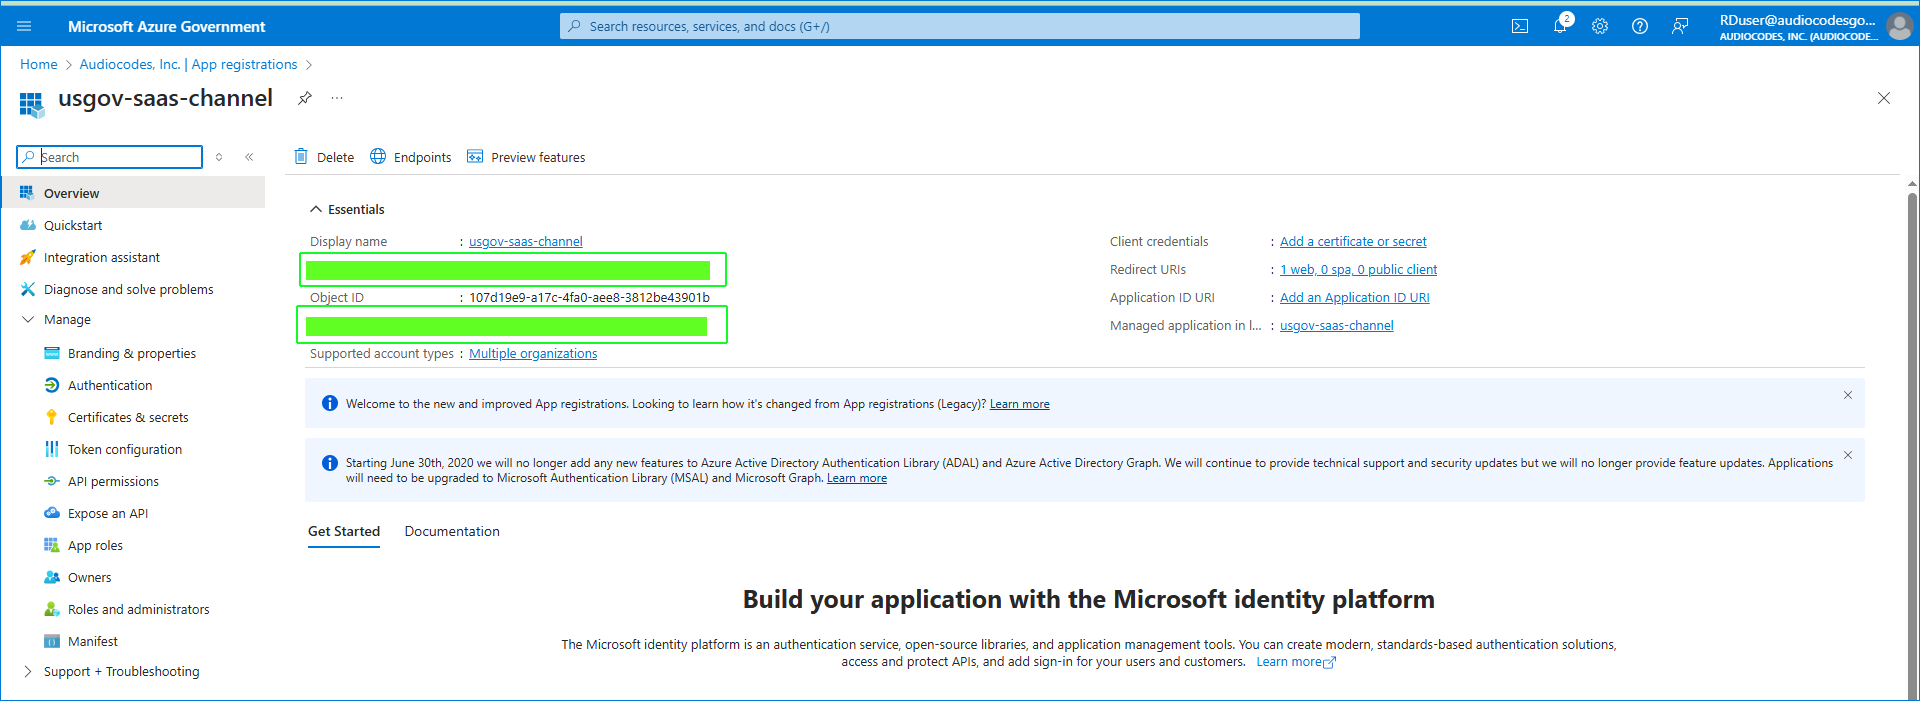Click the Expose an API icon
The width and height of the screenshot is (1920, 701).
52,513
